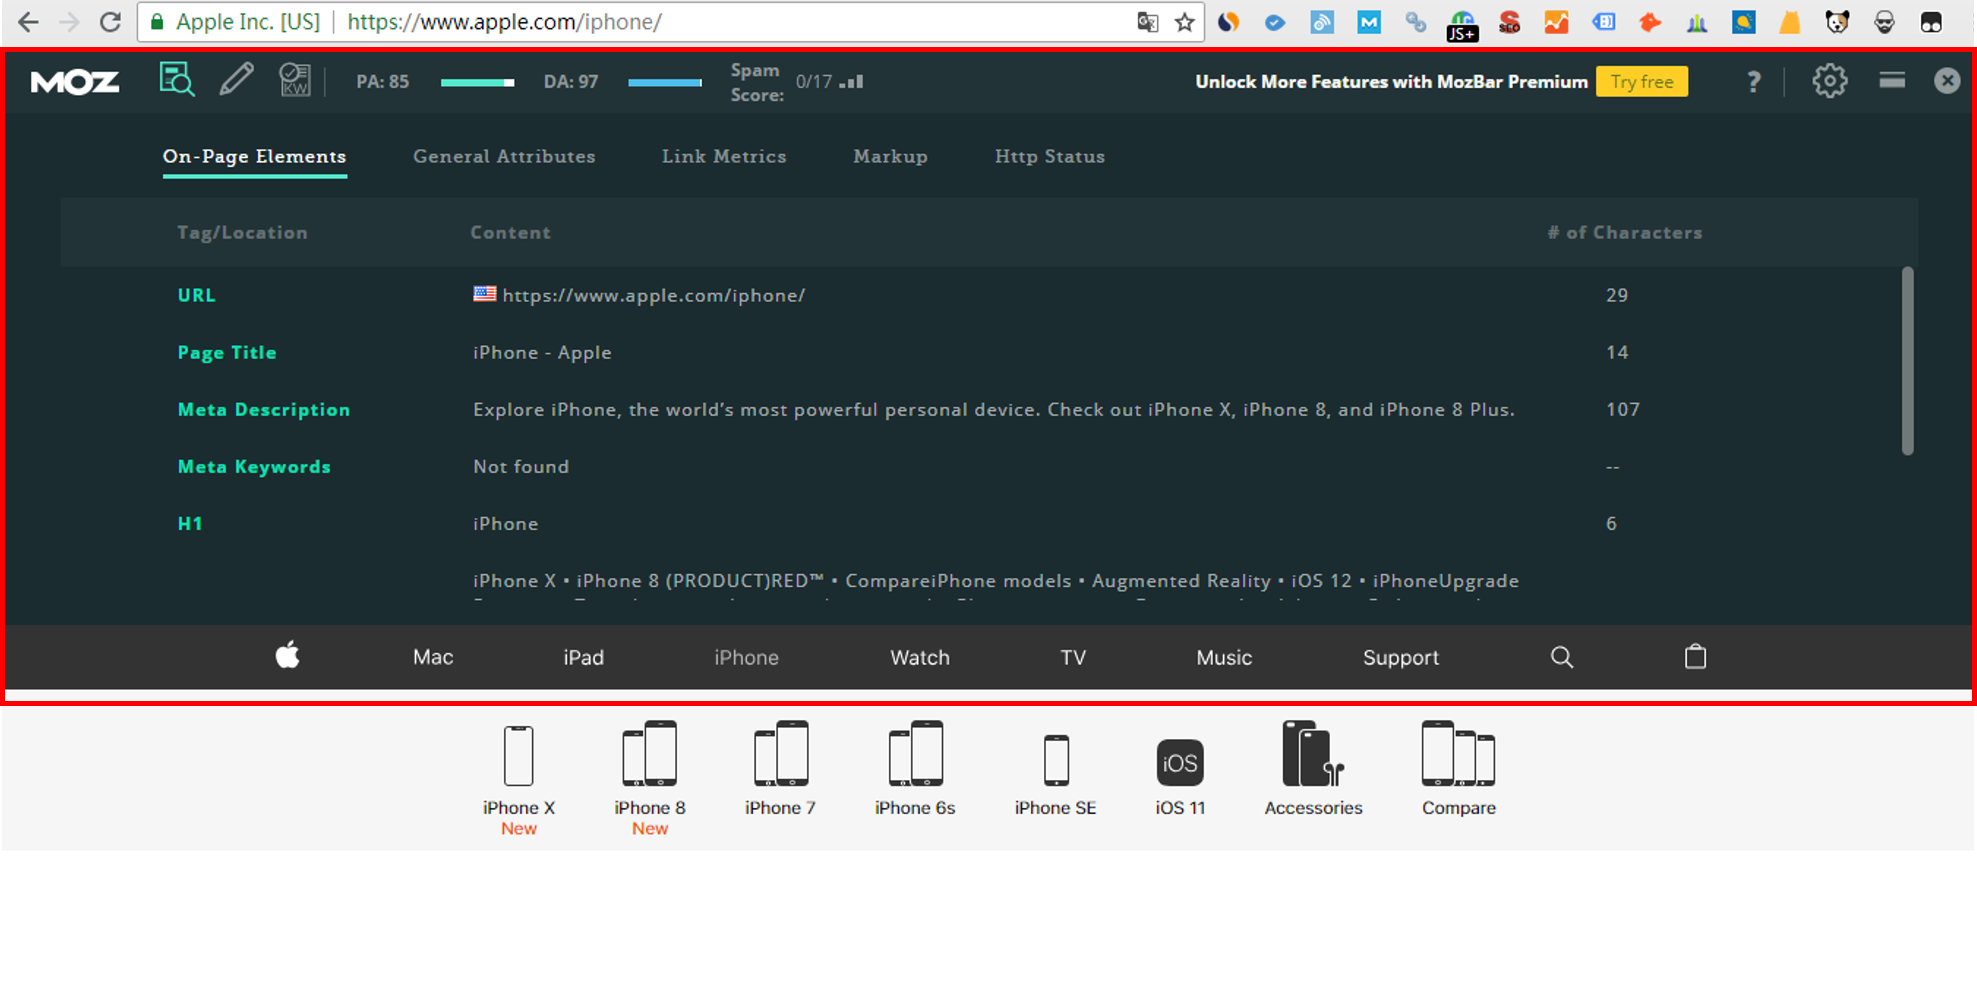
Task: Open the Markup tab
Action: pyautogui.click(x=890, y=156)
